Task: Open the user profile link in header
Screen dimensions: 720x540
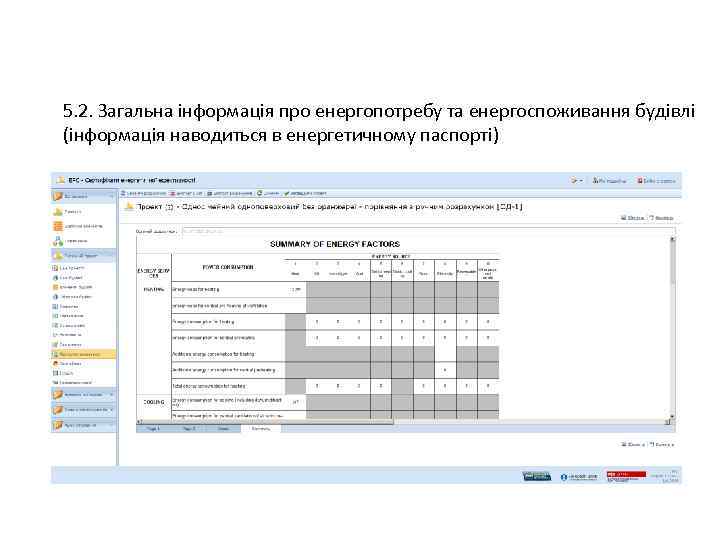Action: 609,180
